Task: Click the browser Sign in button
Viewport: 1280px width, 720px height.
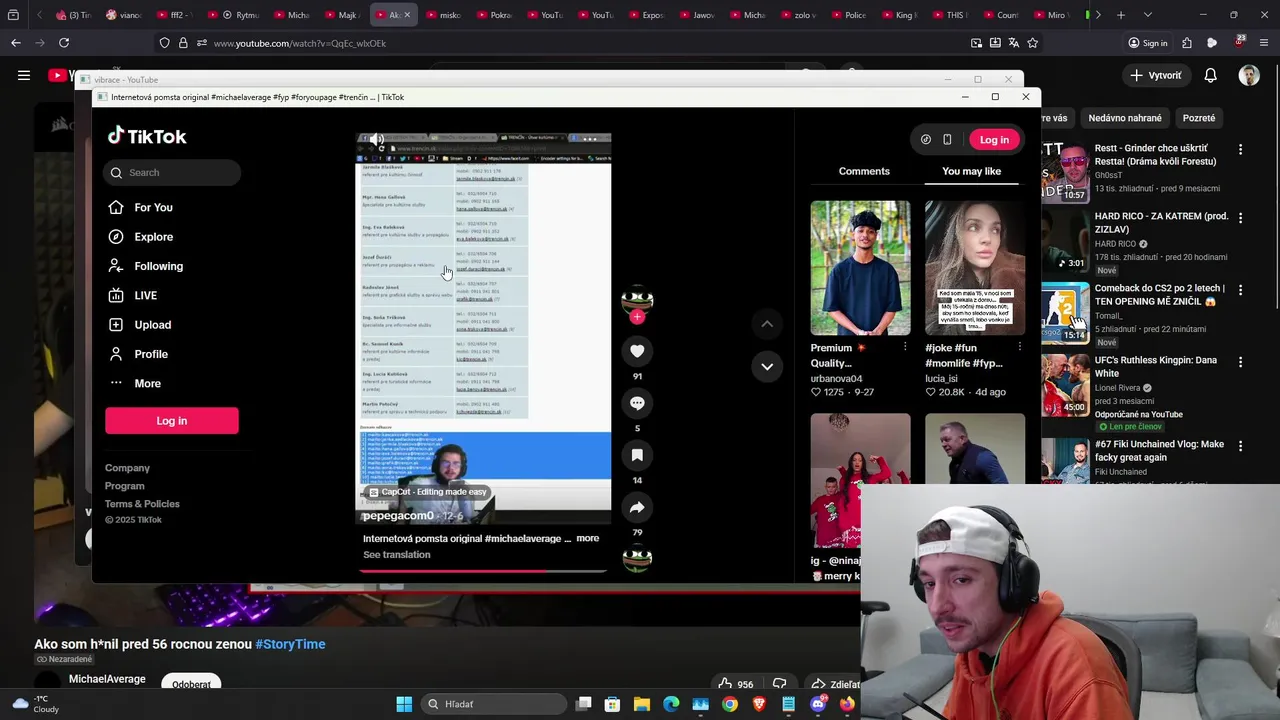Action: tap(1148, 43)
